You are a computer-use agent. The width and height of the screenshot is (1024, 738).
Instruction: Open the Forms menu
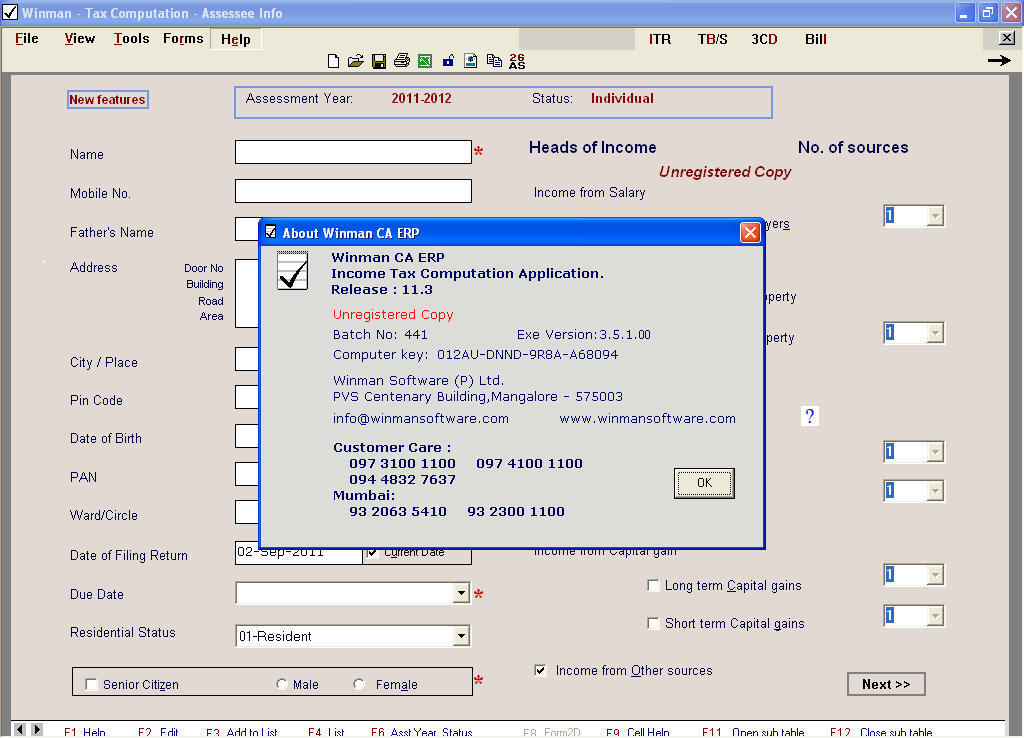[183, 39]
